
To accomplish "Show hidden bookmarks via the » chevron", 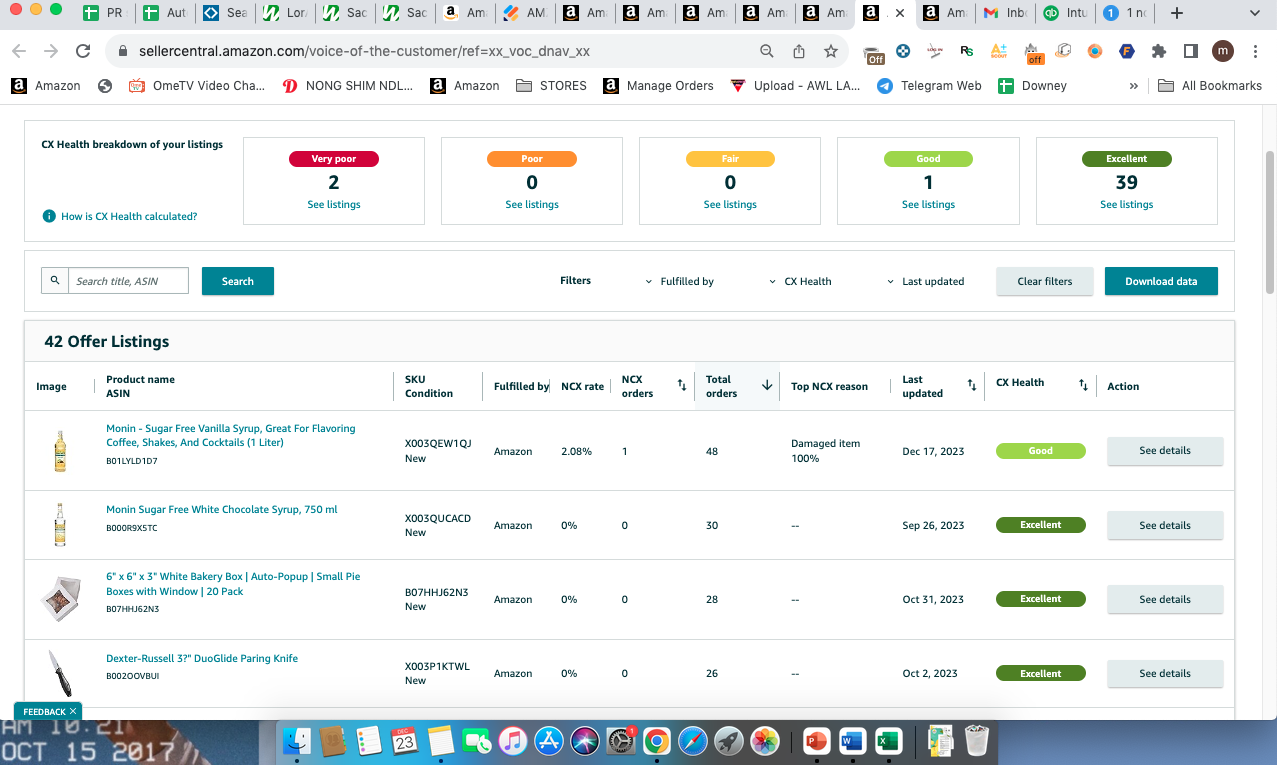I will 1133,86.
